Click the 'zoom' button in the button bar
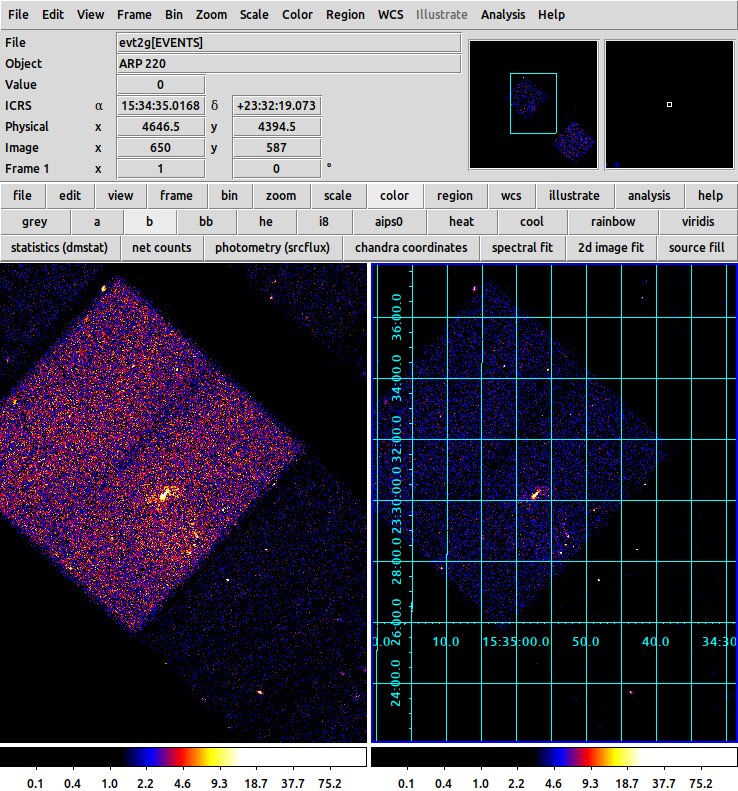The image size is (738, 791). (x=281, y=196)
